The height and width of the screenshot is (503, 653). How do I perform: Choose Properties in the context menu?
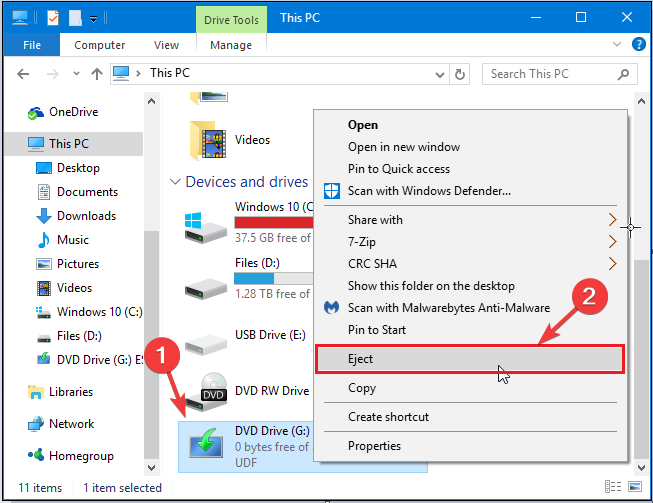[470, 446]
